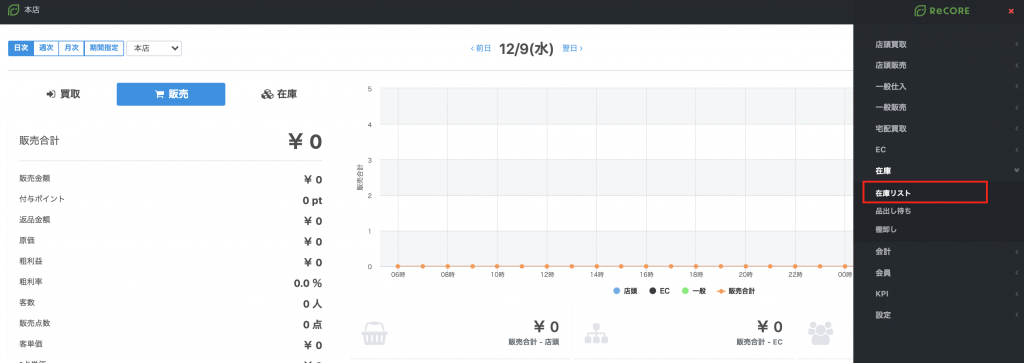Toggle 店頭 blue legend marker

[x=616, y=291]
